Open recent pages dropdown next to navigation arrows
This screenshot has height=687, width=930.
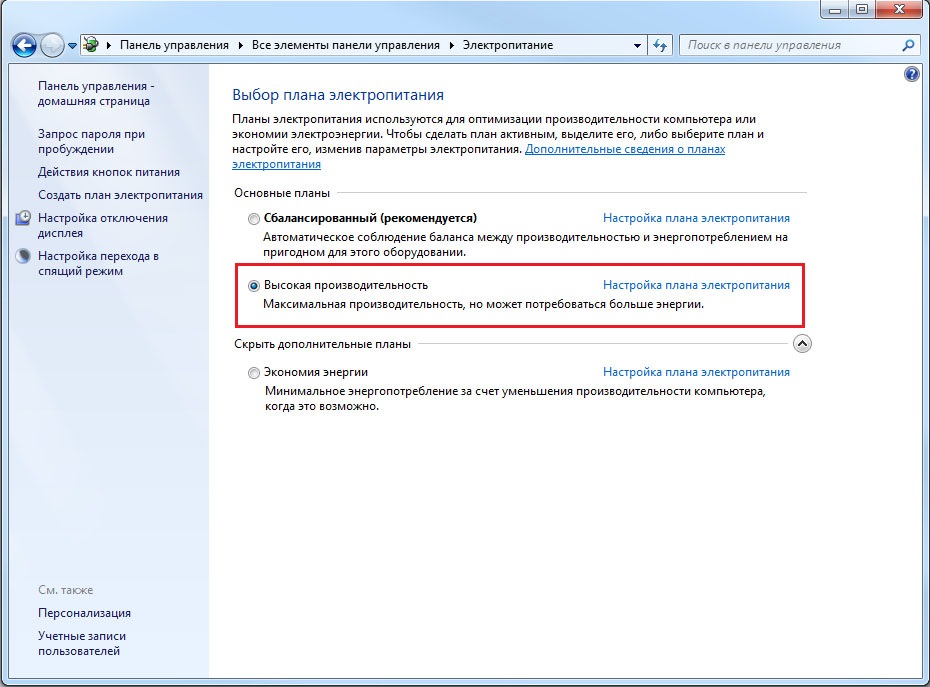[72, 46]
